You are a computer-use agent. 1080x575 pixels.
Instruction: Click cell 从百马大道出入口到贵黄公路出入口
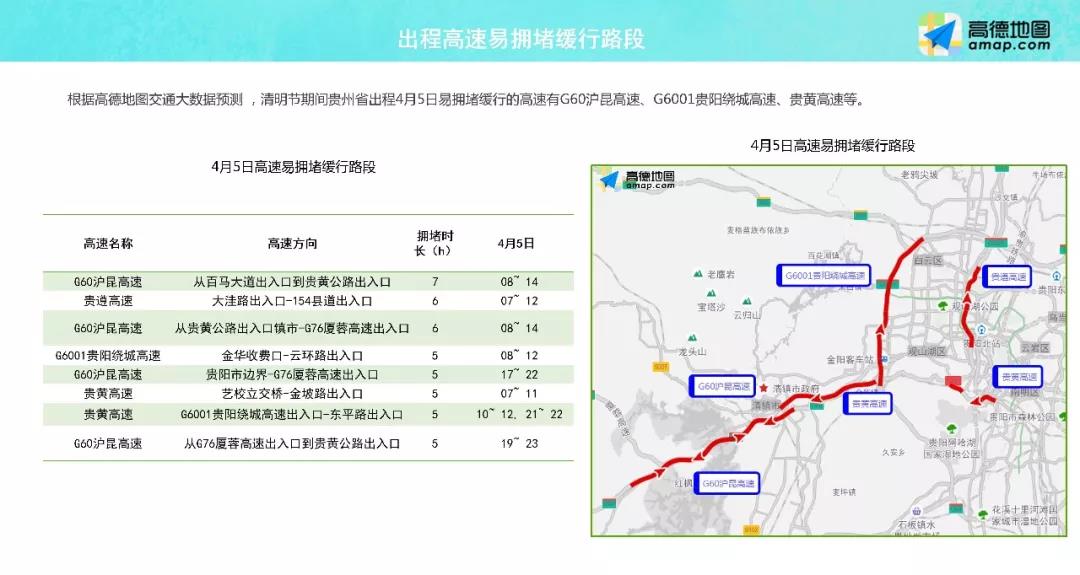[292, 282]
